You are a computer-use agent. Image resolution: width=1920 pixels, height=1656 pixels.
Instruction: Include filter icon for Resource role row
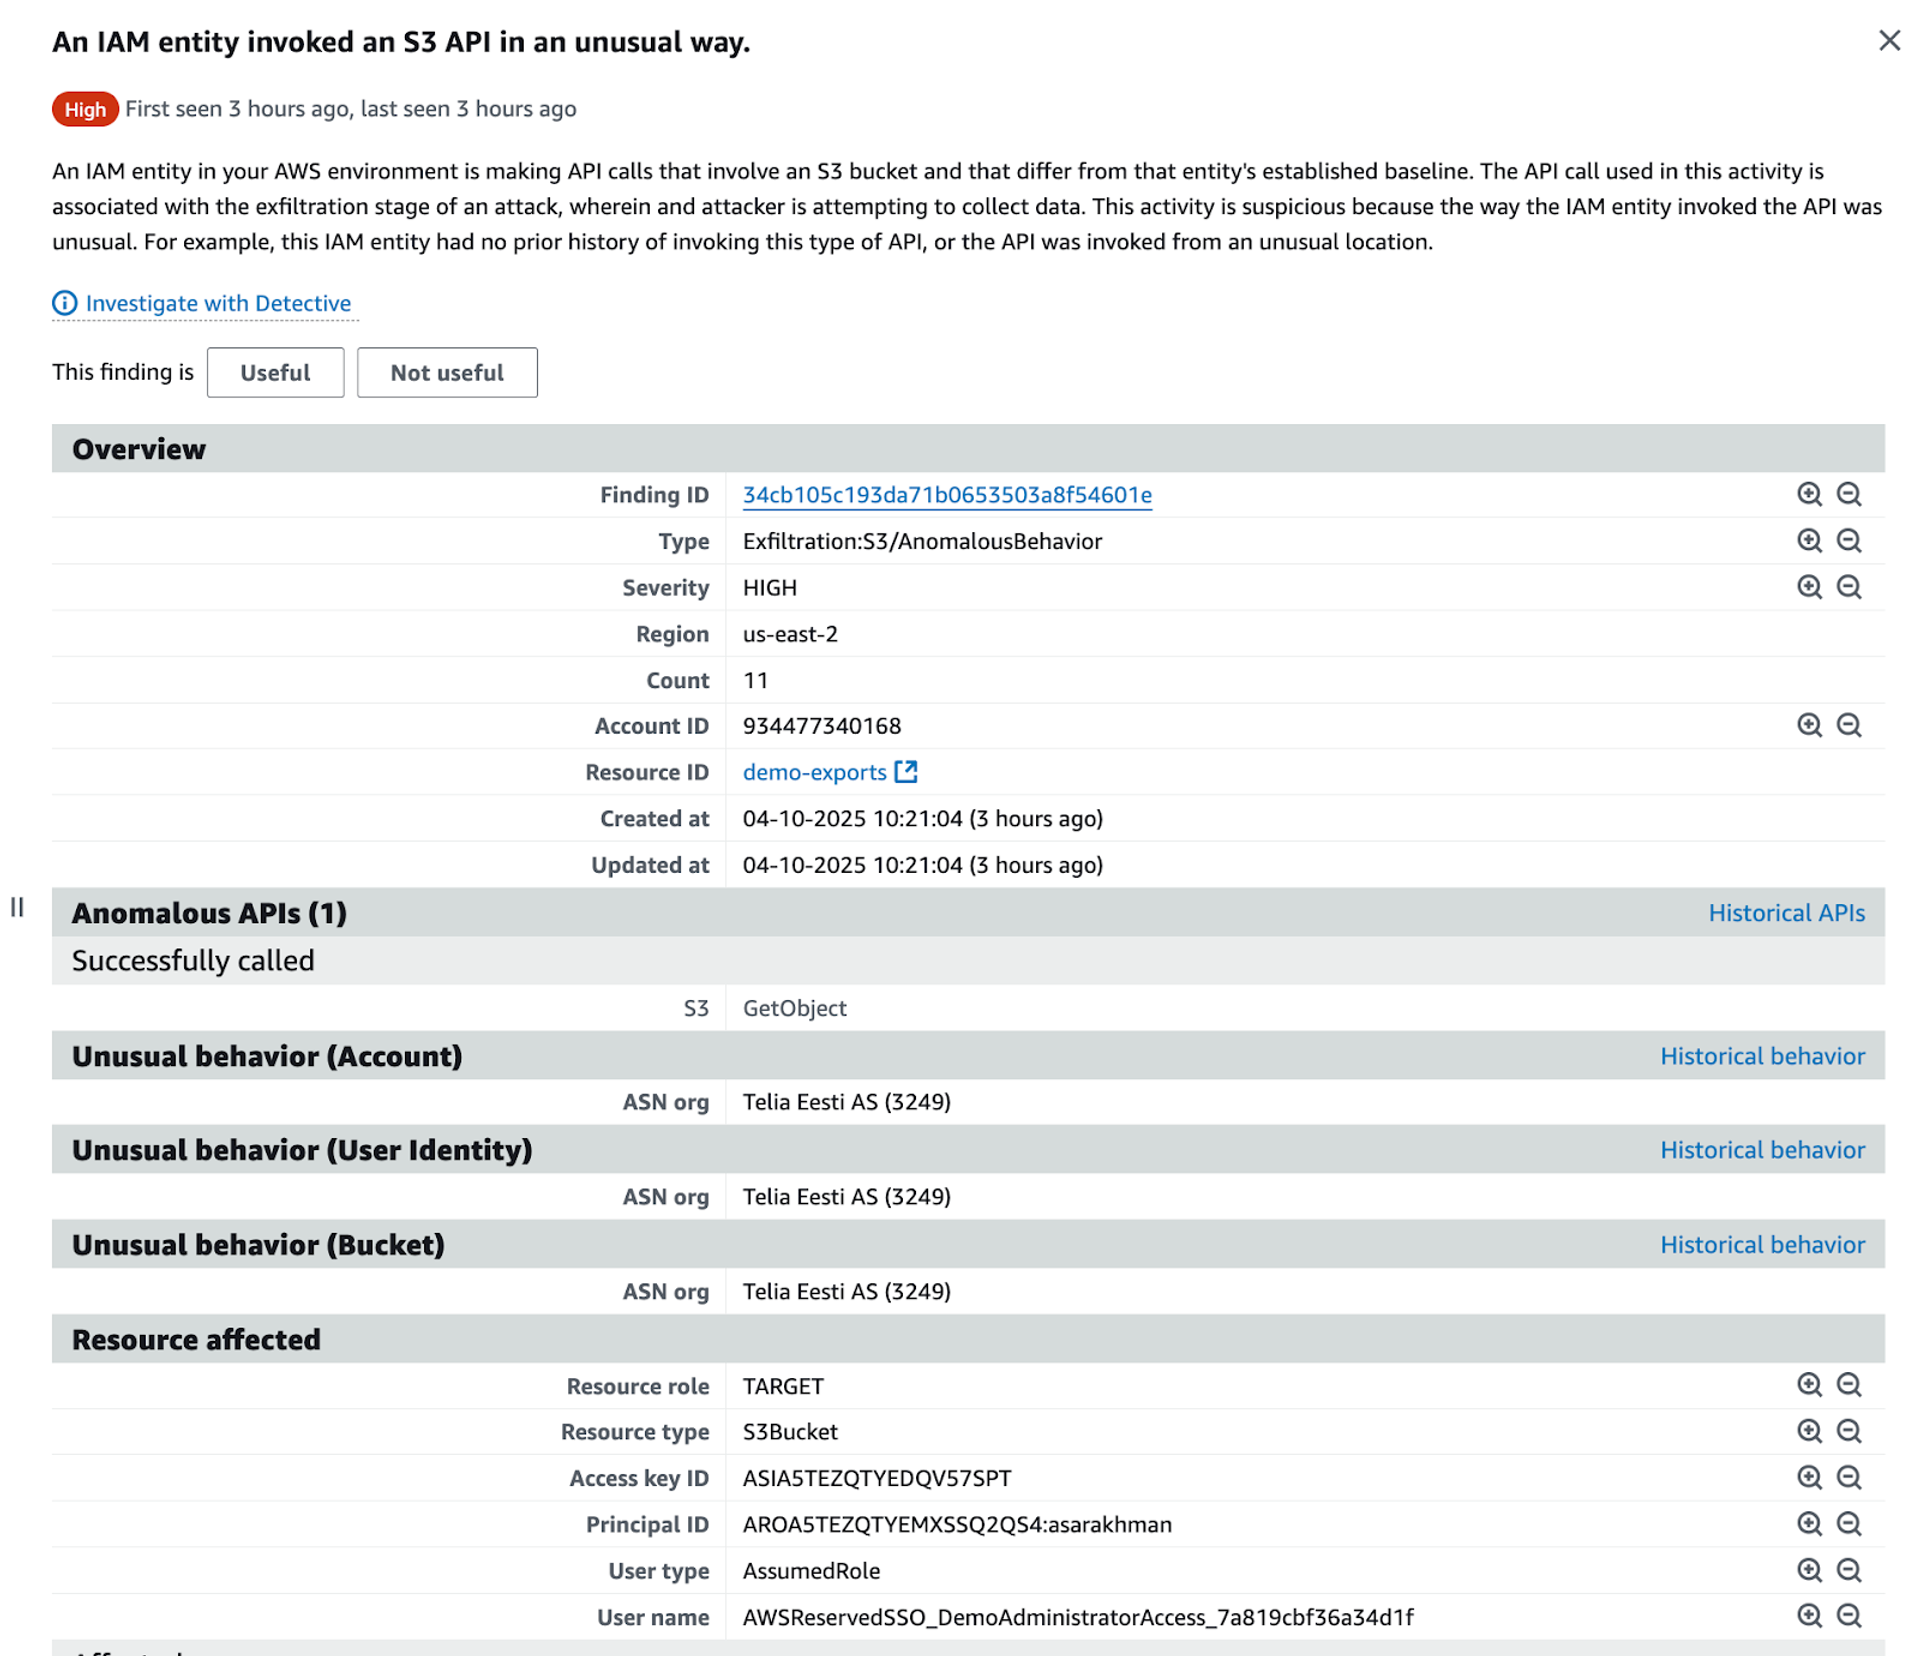click(x=1809, y=1385)
